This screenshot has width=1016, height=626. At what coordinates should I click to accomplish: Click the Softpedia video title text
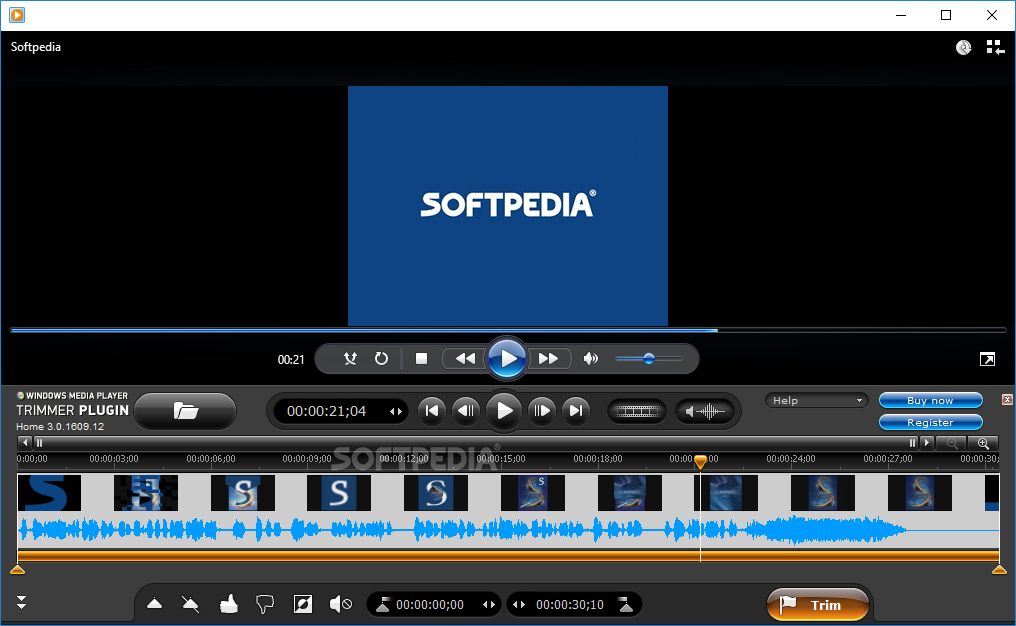(x=36, y=47)
